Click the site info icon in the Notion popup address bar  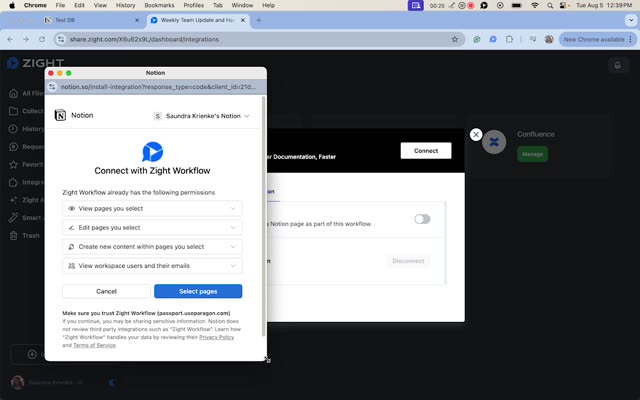click(52, 87)
